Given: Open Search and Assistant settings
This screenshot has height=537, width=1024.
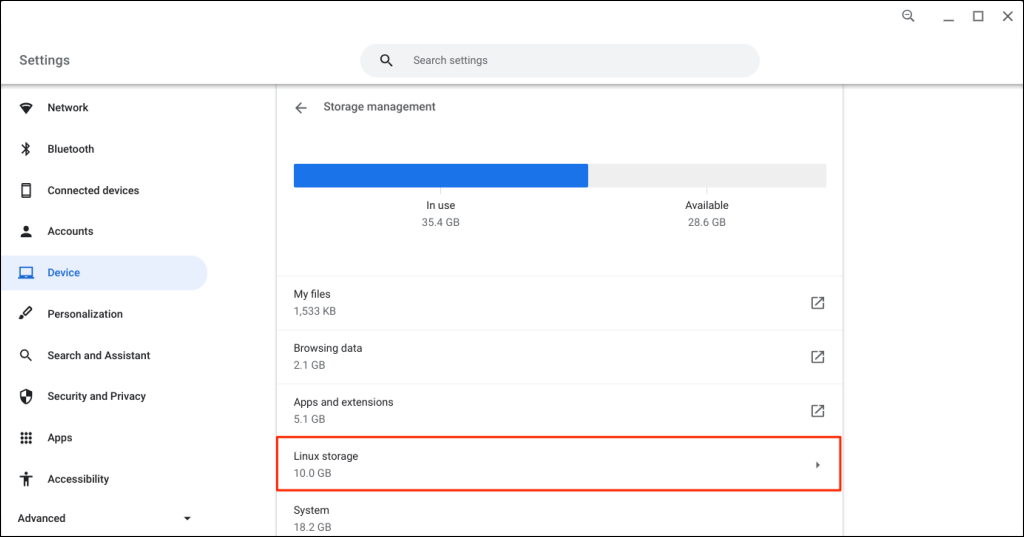Looking at the screenshot, I should pyautogui.click(x=98, y=355).
